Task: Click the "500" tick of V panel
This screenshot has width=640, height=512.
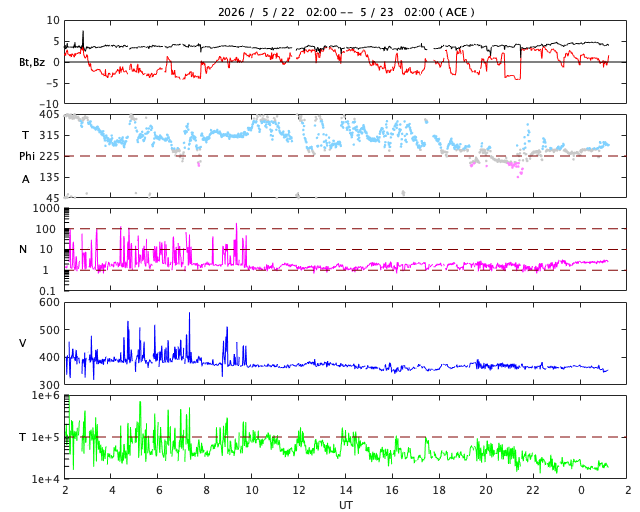Action: coord(49,330)
